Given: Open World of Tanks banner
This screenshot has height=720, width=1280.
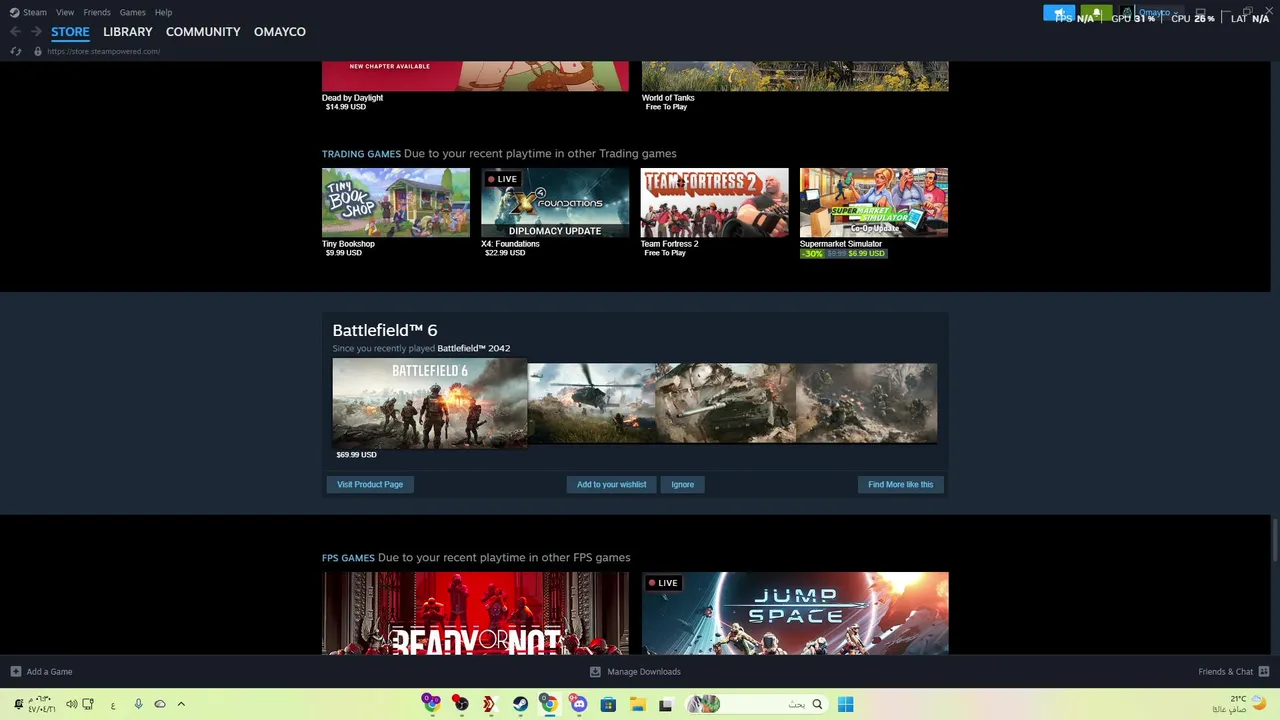Looking at the screenshot, I should click(x=795, y=76).
